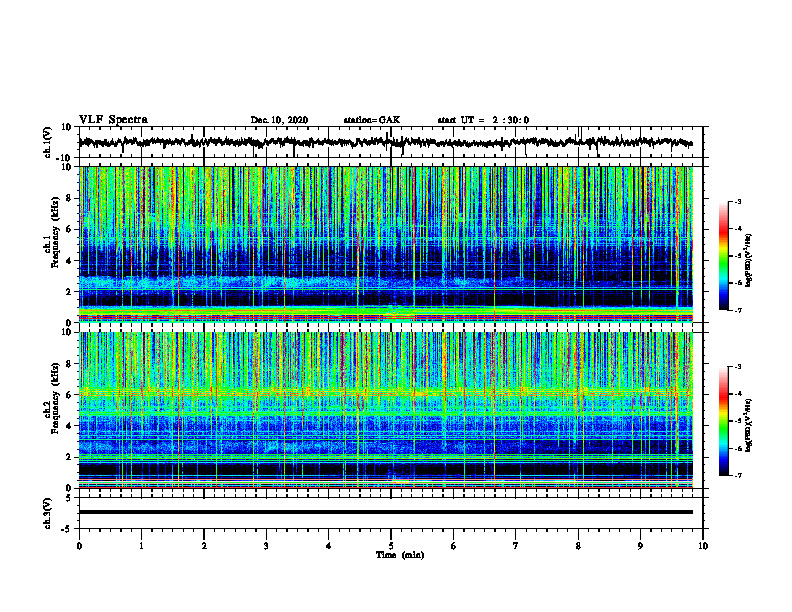Click the "-7" label on ch.2 colorbar
The height and width of the screenshot is (612, 792).
coord(737,475)
